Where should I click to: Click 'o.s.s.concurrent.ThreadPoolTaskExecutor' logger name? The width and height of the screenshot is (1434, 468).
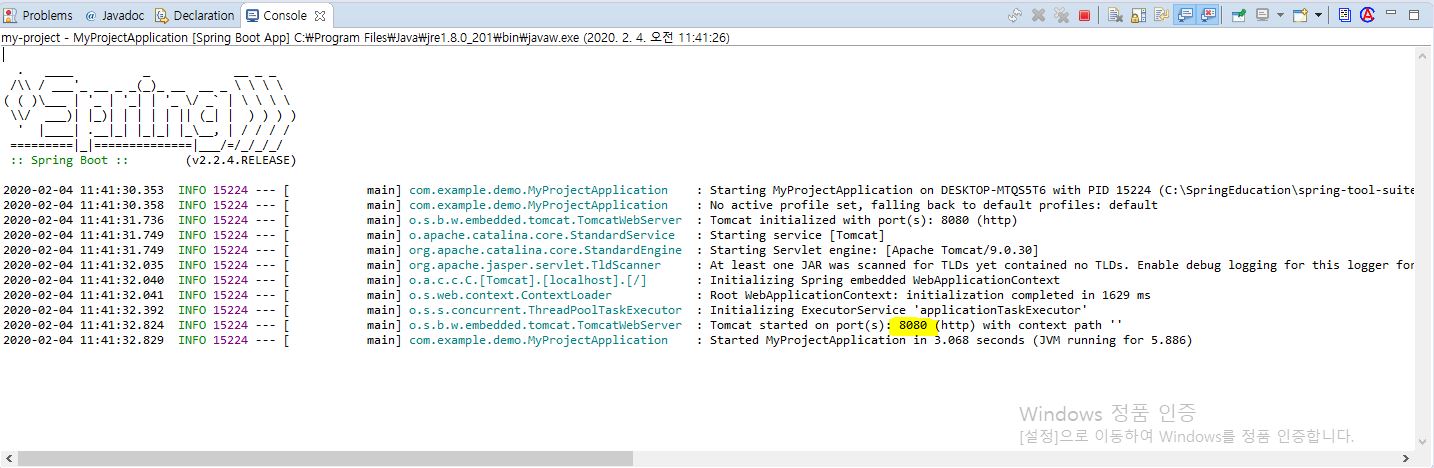545,310
